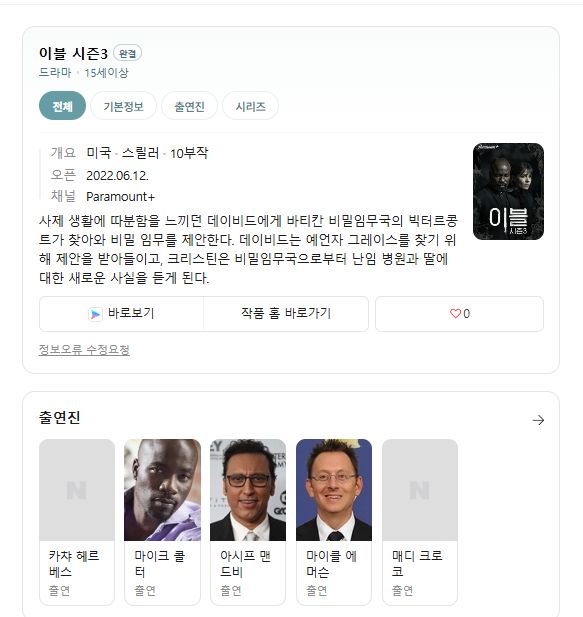The width and height of the screenshot is (583, 617).
Task: Click 마이크 콜터's cast photo
Action: click(x=162, y=490)
